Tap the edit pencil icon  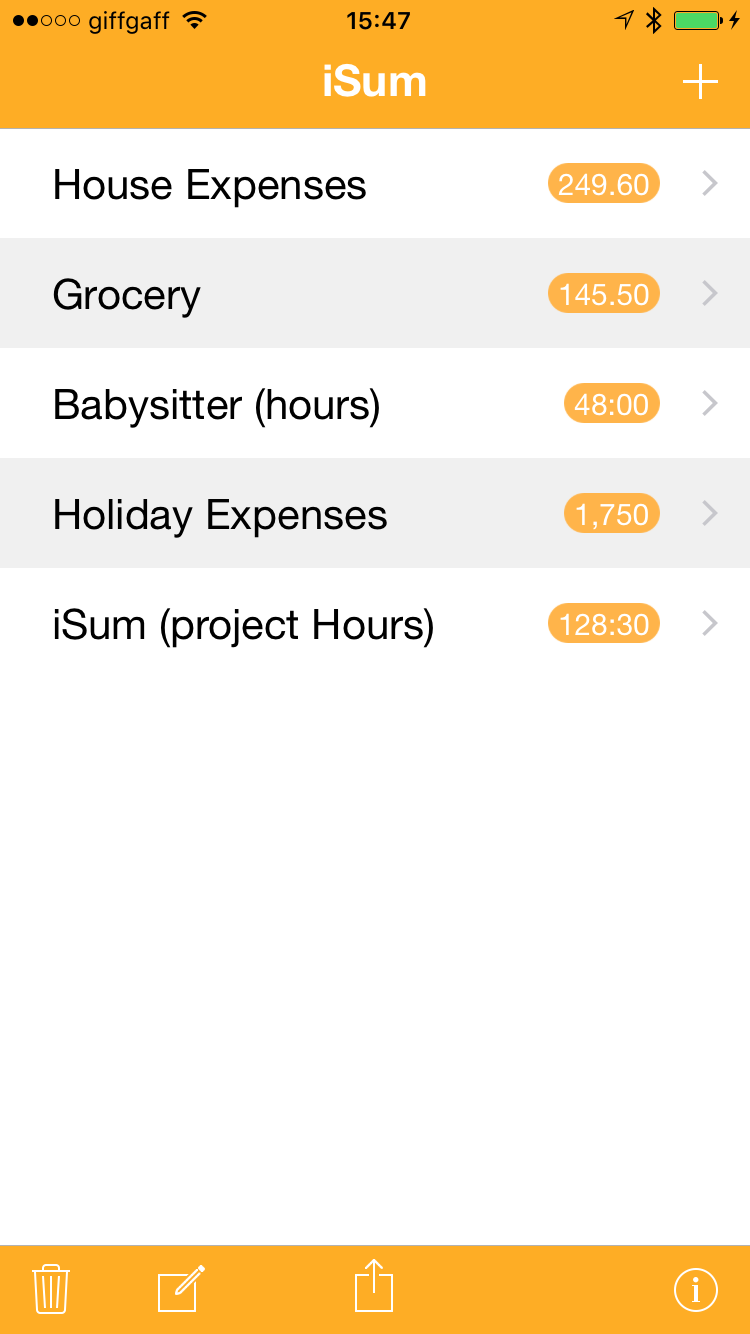tap(181, 1288)
